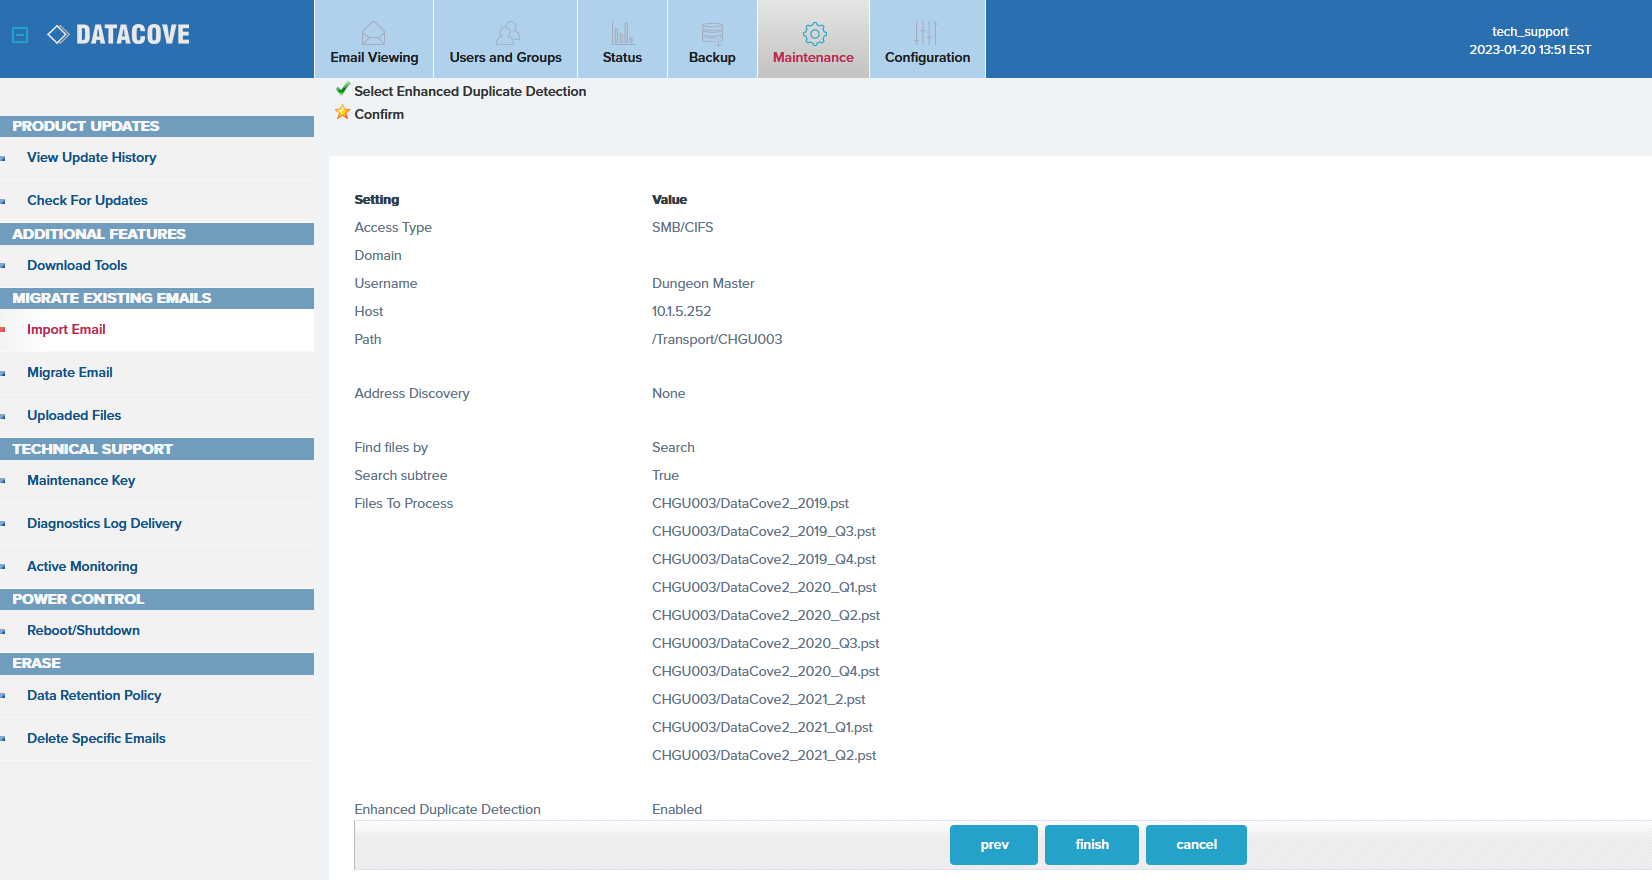Open Diagnostics Log Delivery

[104, 524]
